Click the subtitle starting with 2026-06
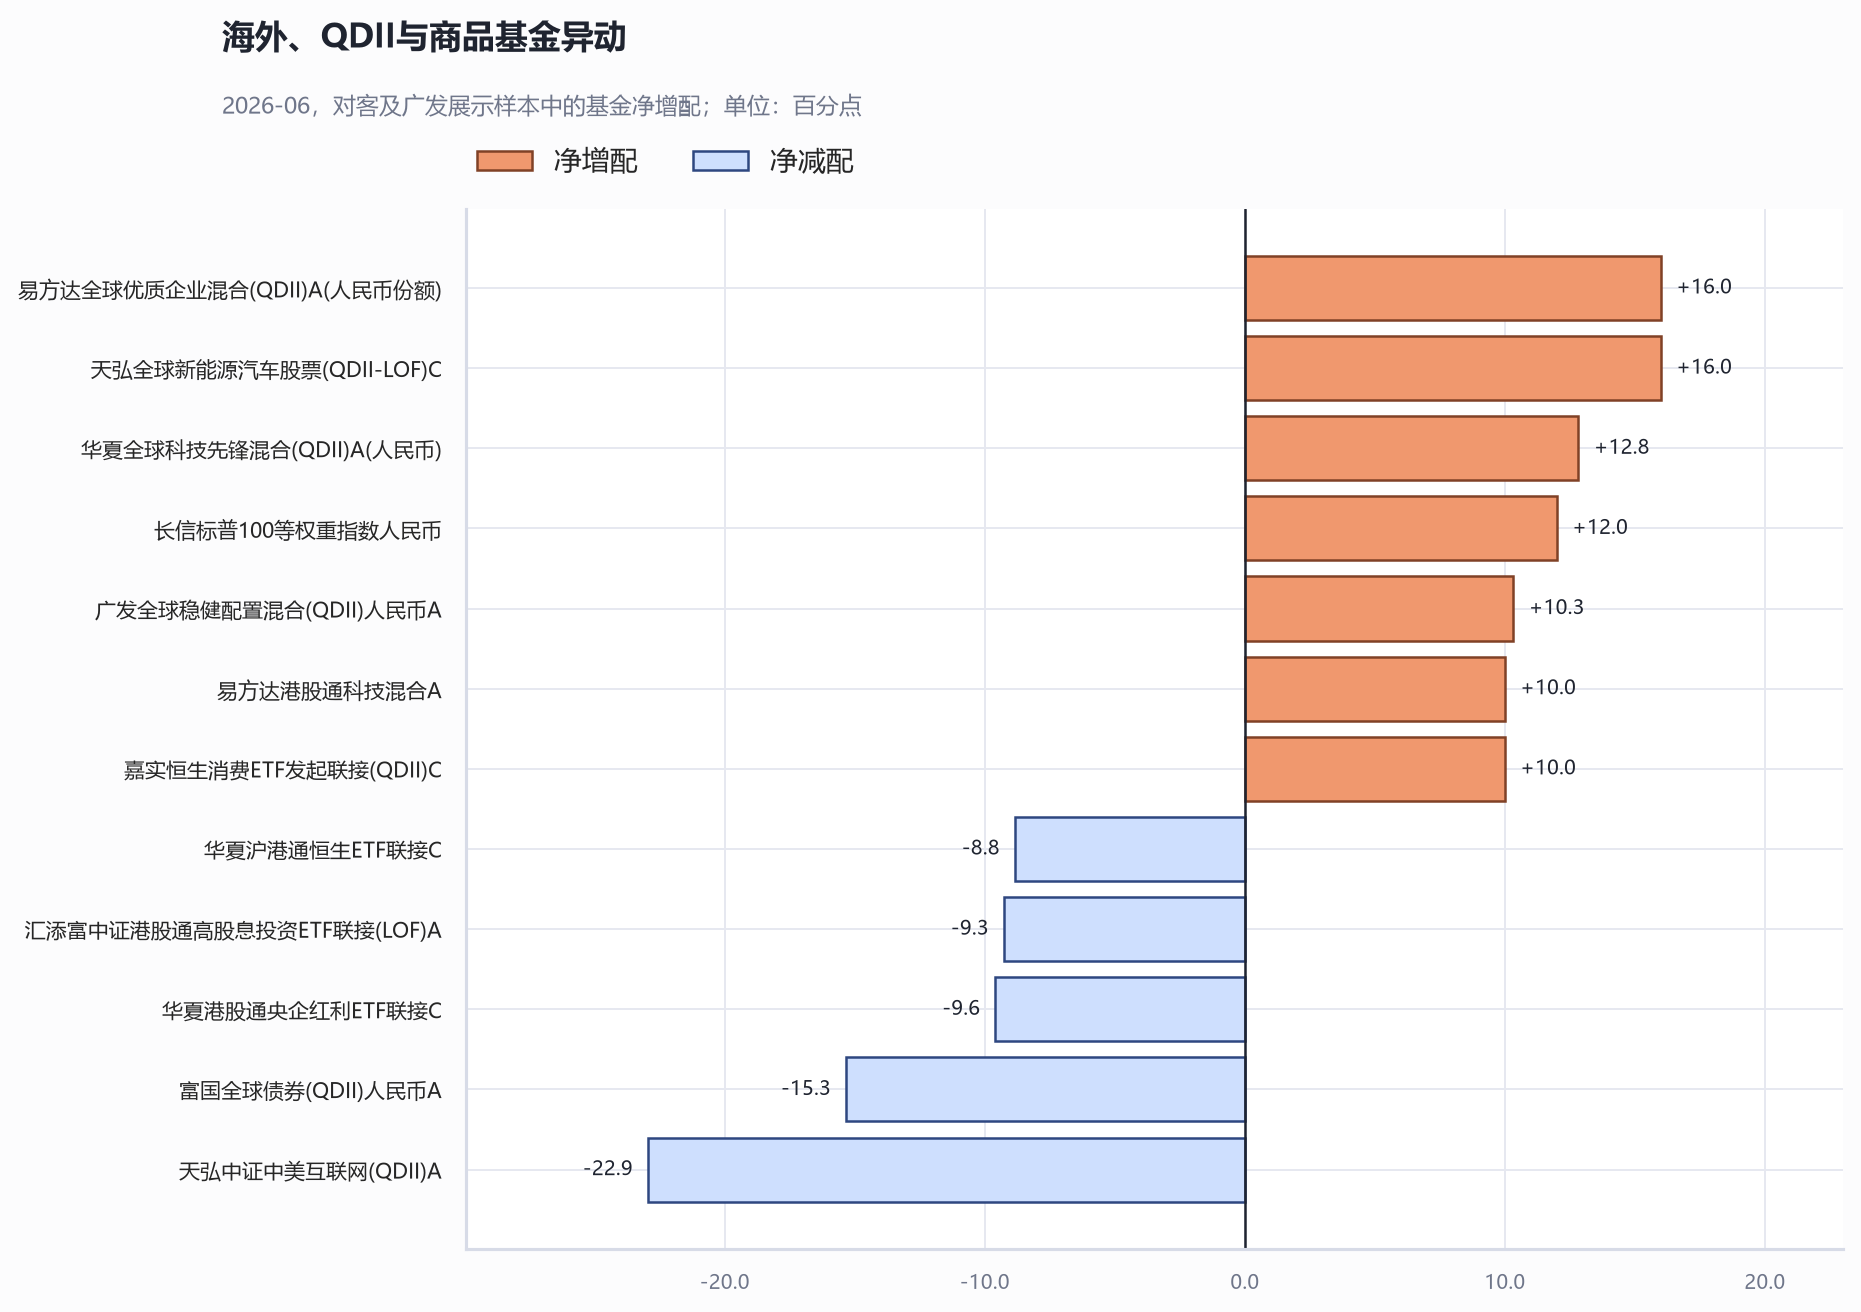Viewport: 1861px width, 1312px height. click(x=541, y=106)
